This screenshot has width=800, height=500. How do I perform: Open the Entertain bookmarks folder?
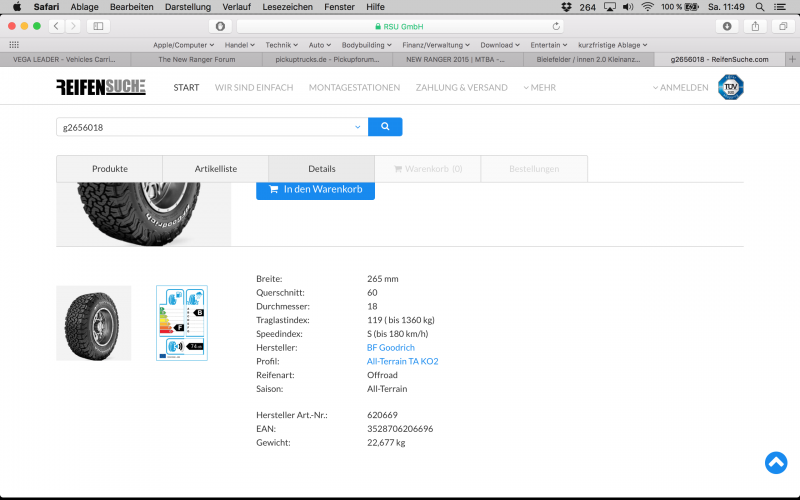(x=548, y=45)
